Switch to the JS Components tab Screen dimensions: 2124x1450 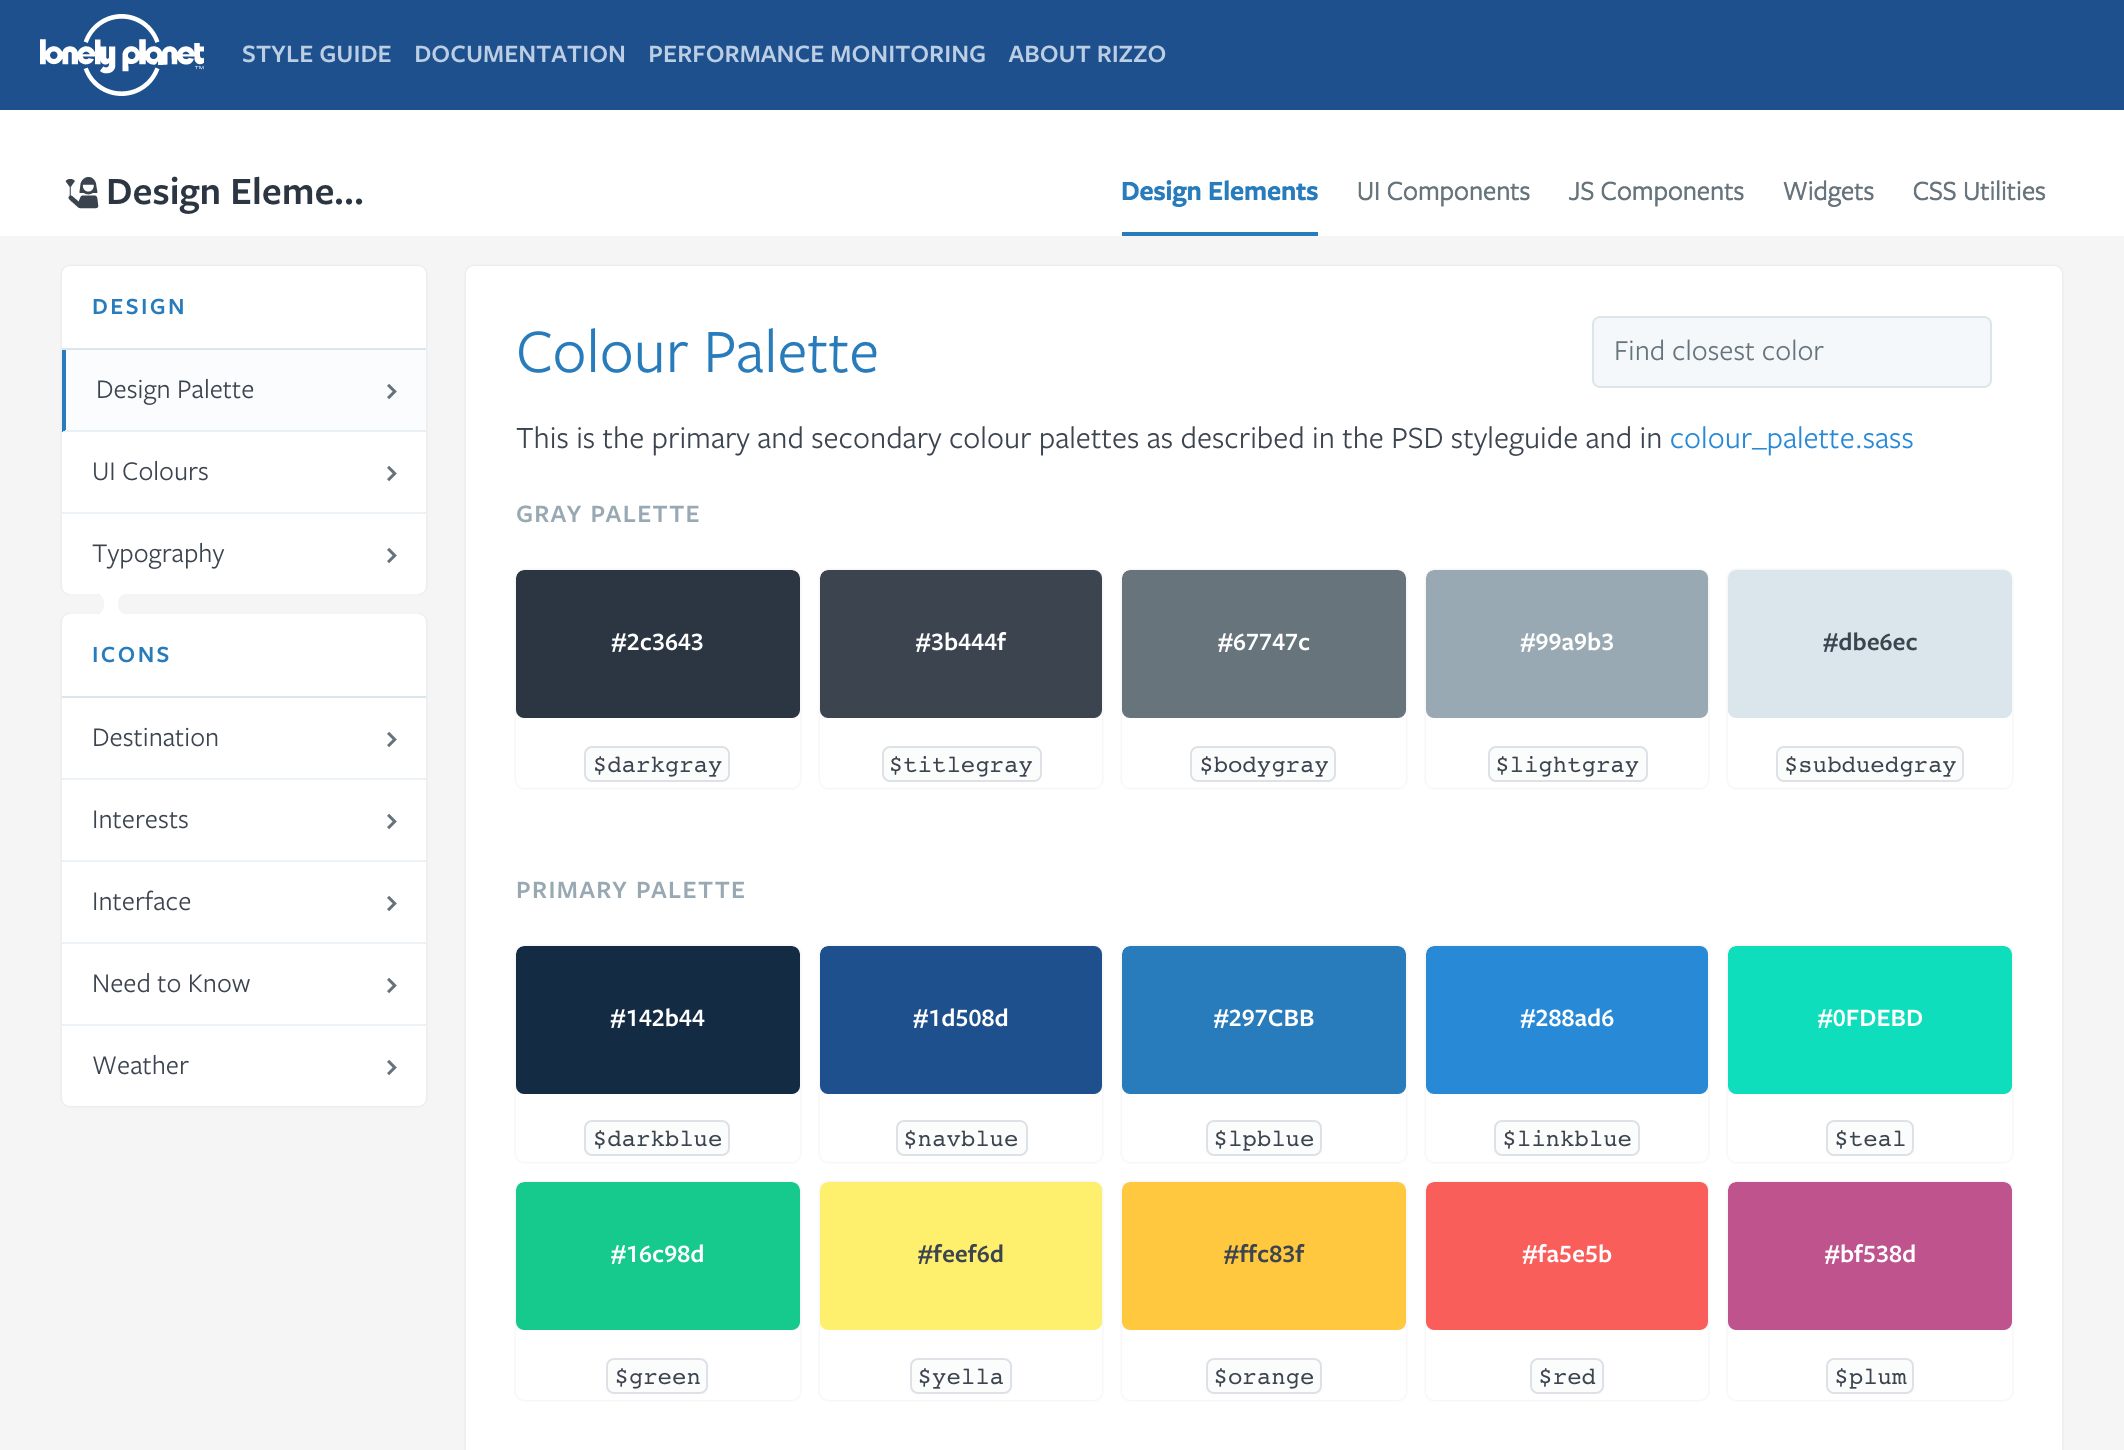tap(1655, 191)
